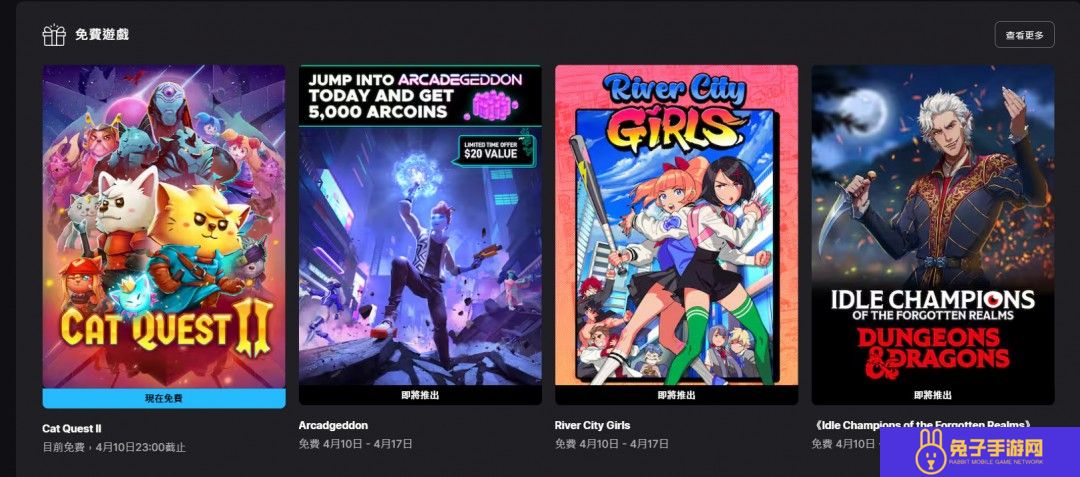
Task: Open the River City Girls title link
Action: click(592, 425)
